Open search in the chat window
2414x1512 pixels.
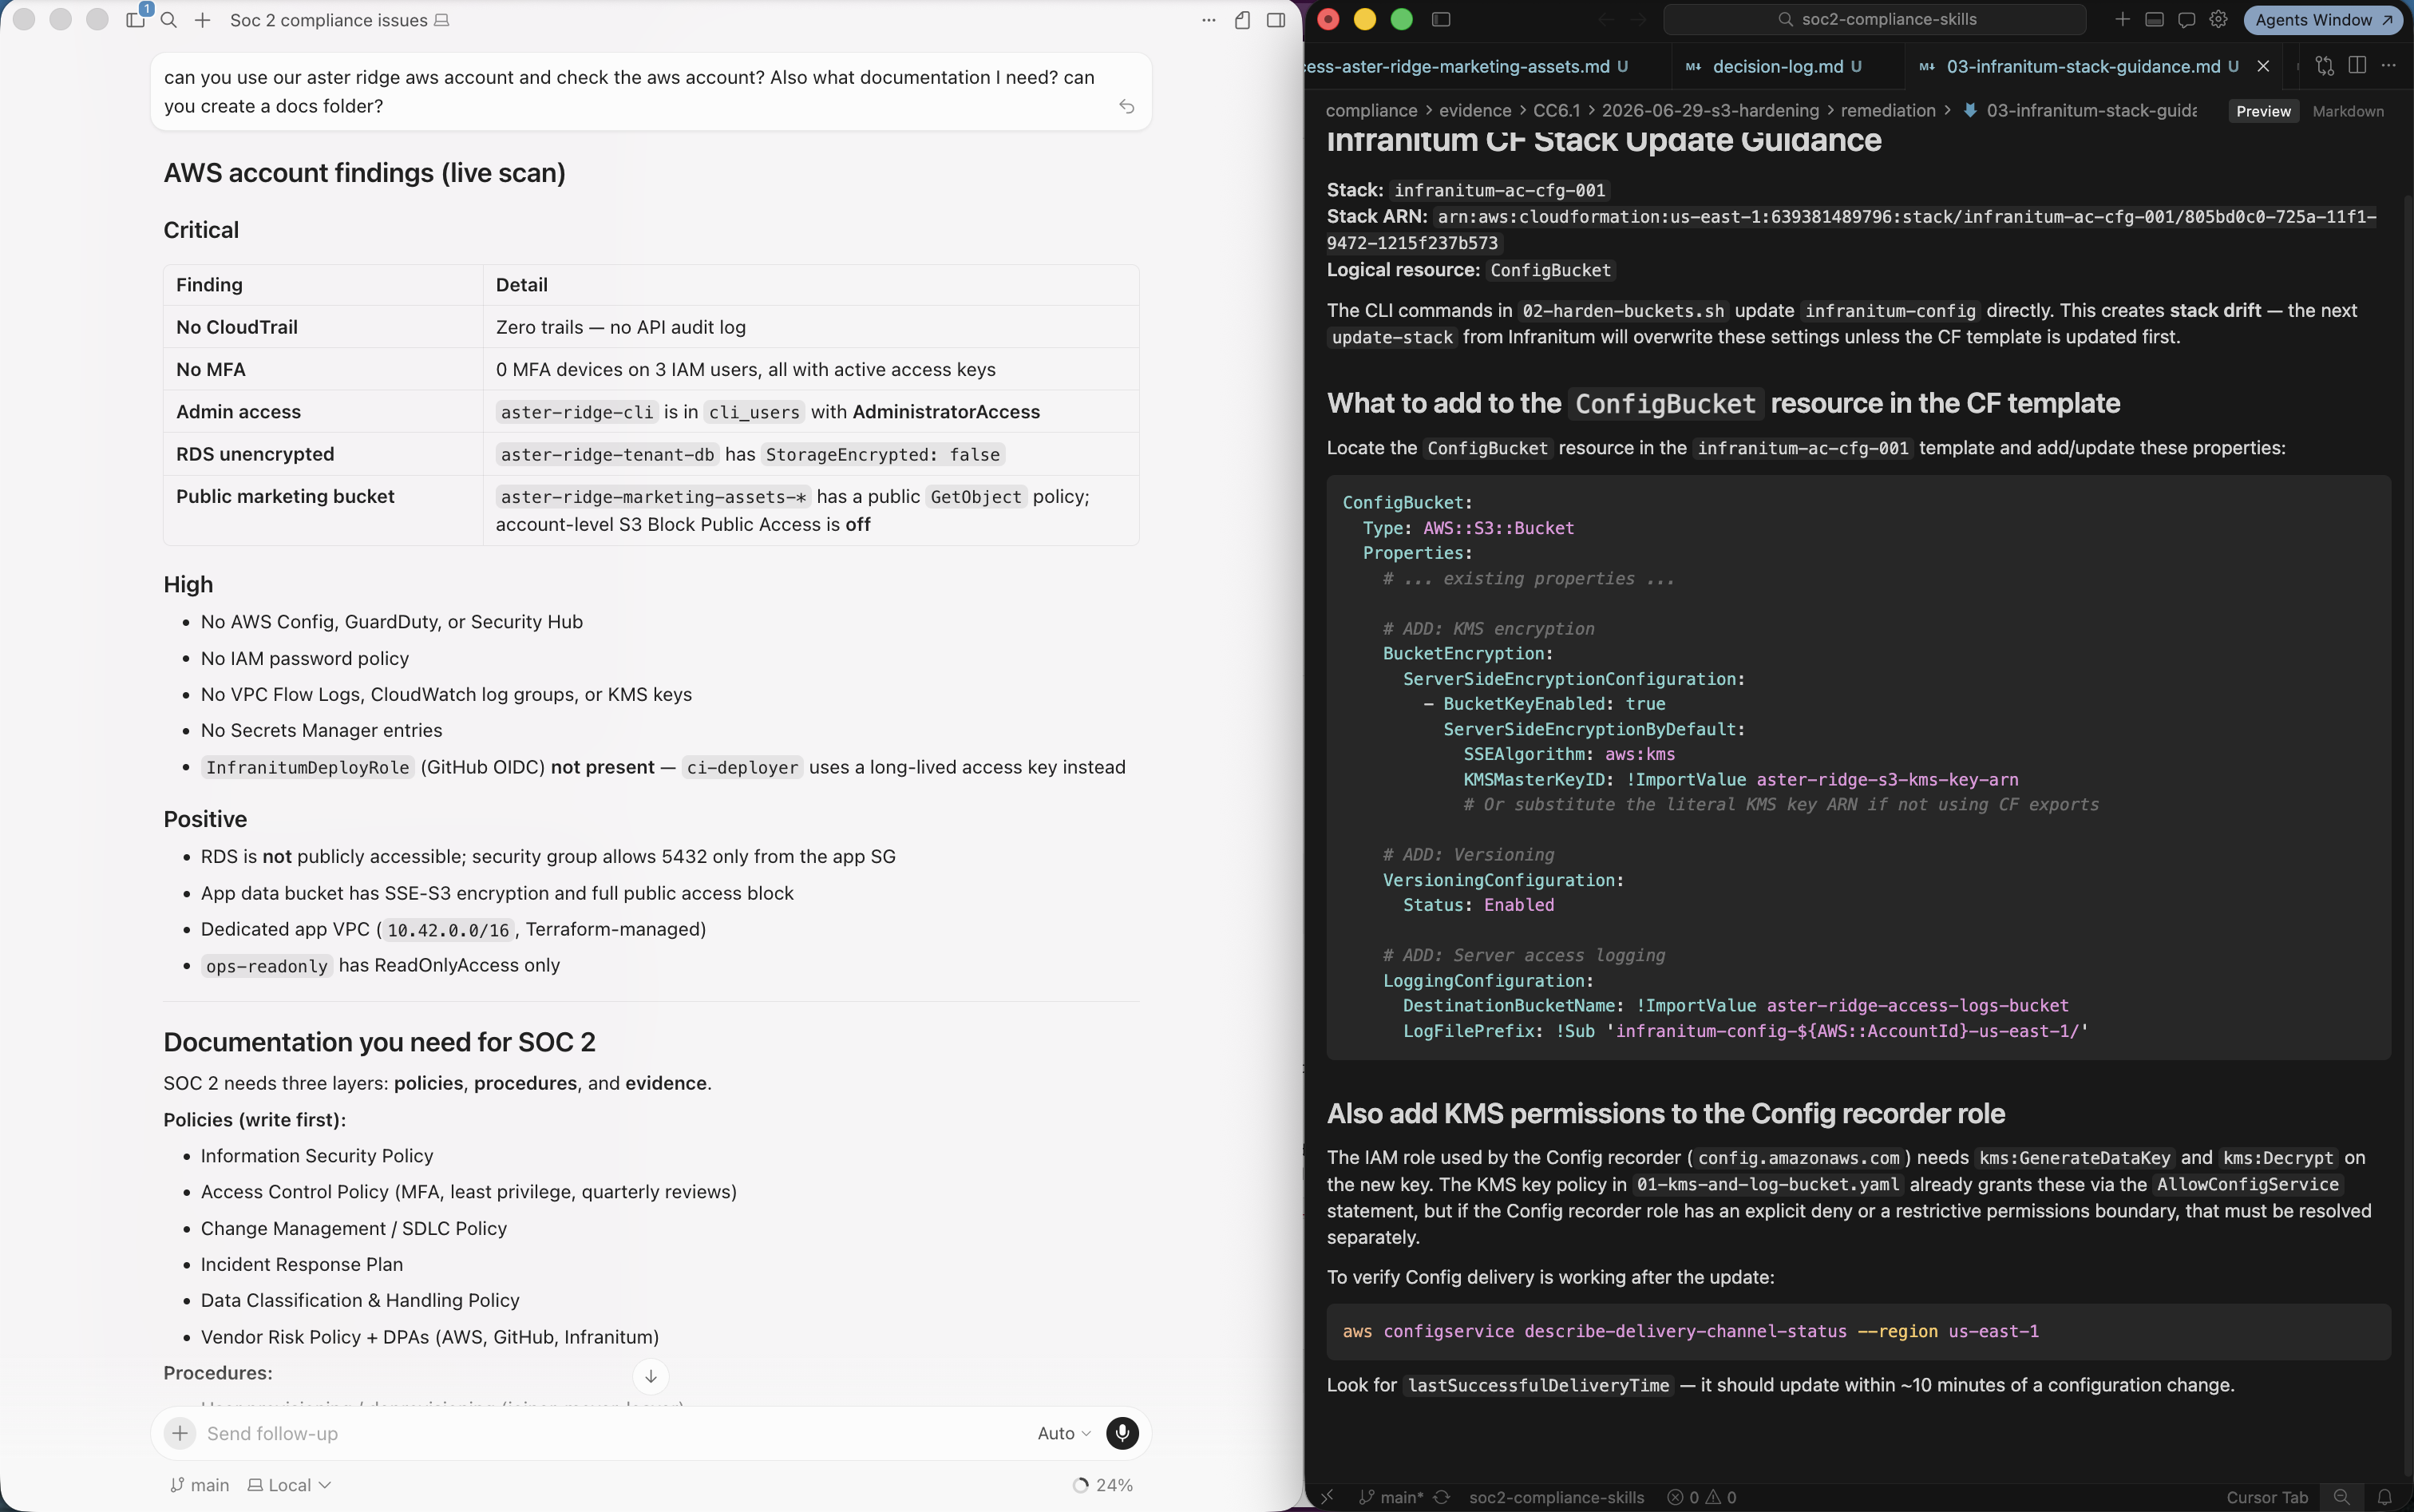click(169, 20)
